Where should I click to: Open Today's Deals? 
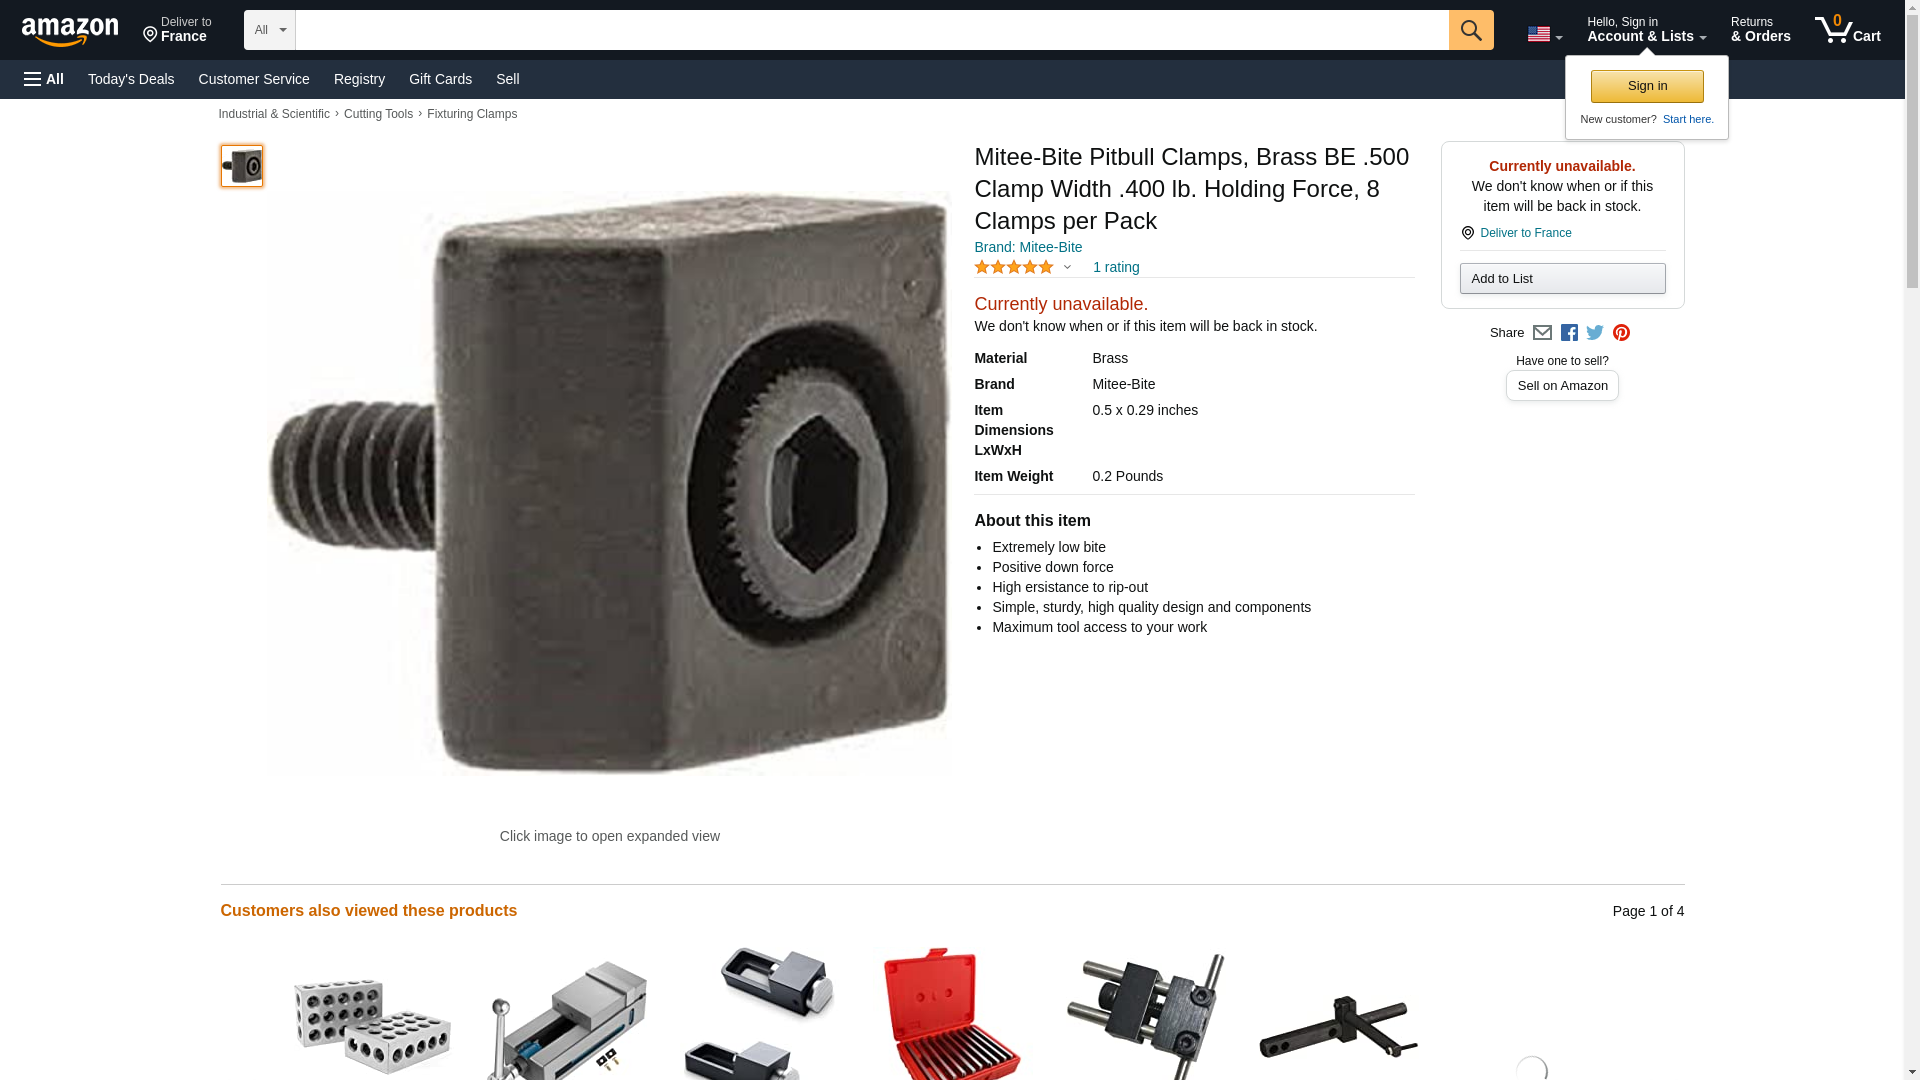tap(131, 79)
